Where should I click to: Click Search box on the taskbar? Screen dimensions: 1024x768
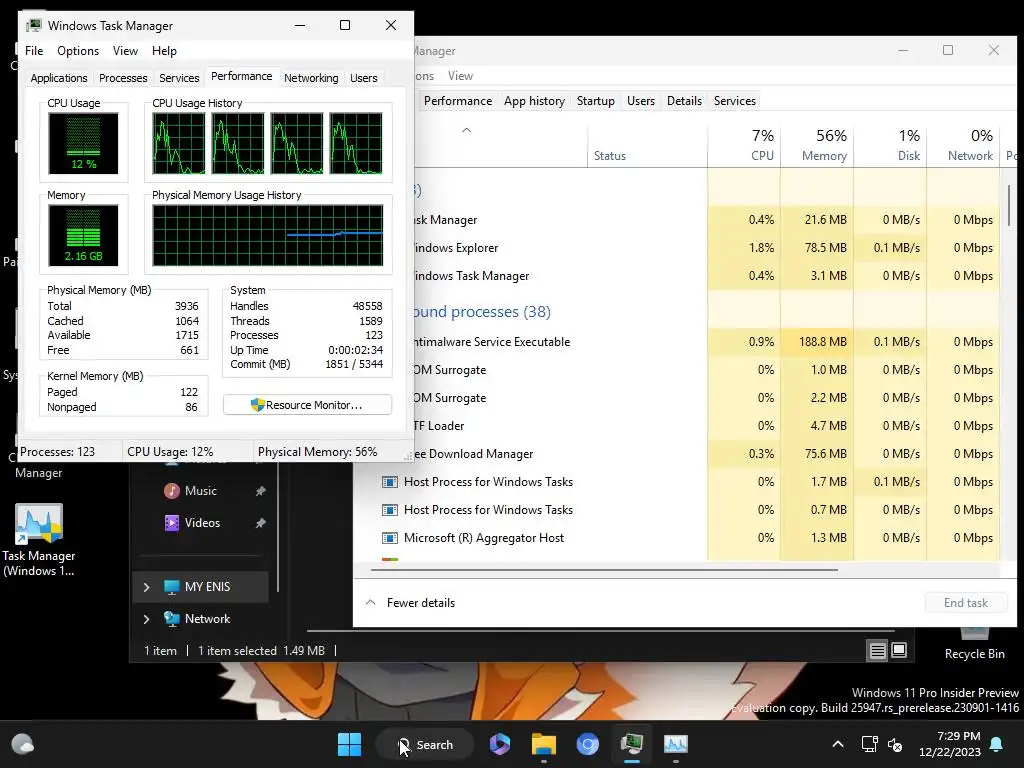[425, 744]
